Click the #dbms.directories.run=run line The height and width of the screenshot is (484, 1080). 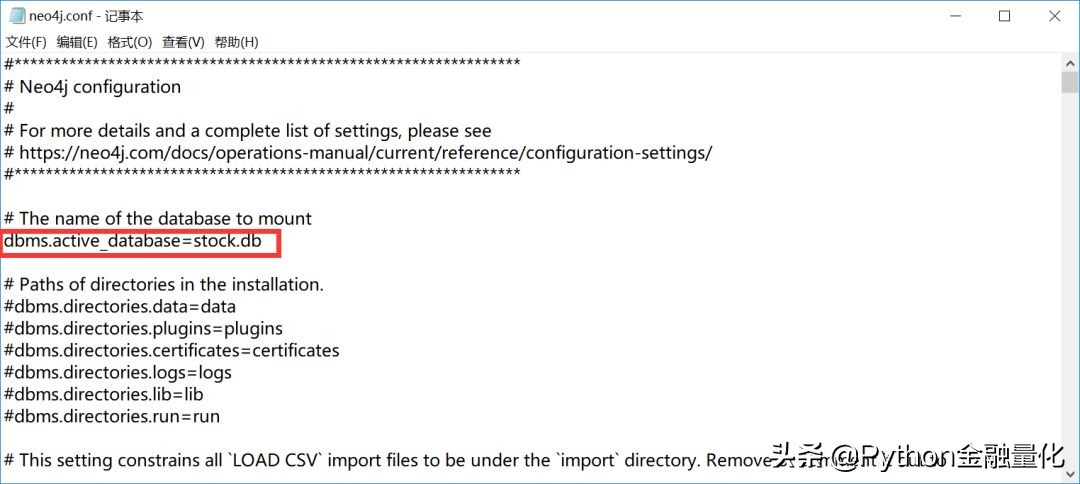click(x=112, y=416)
